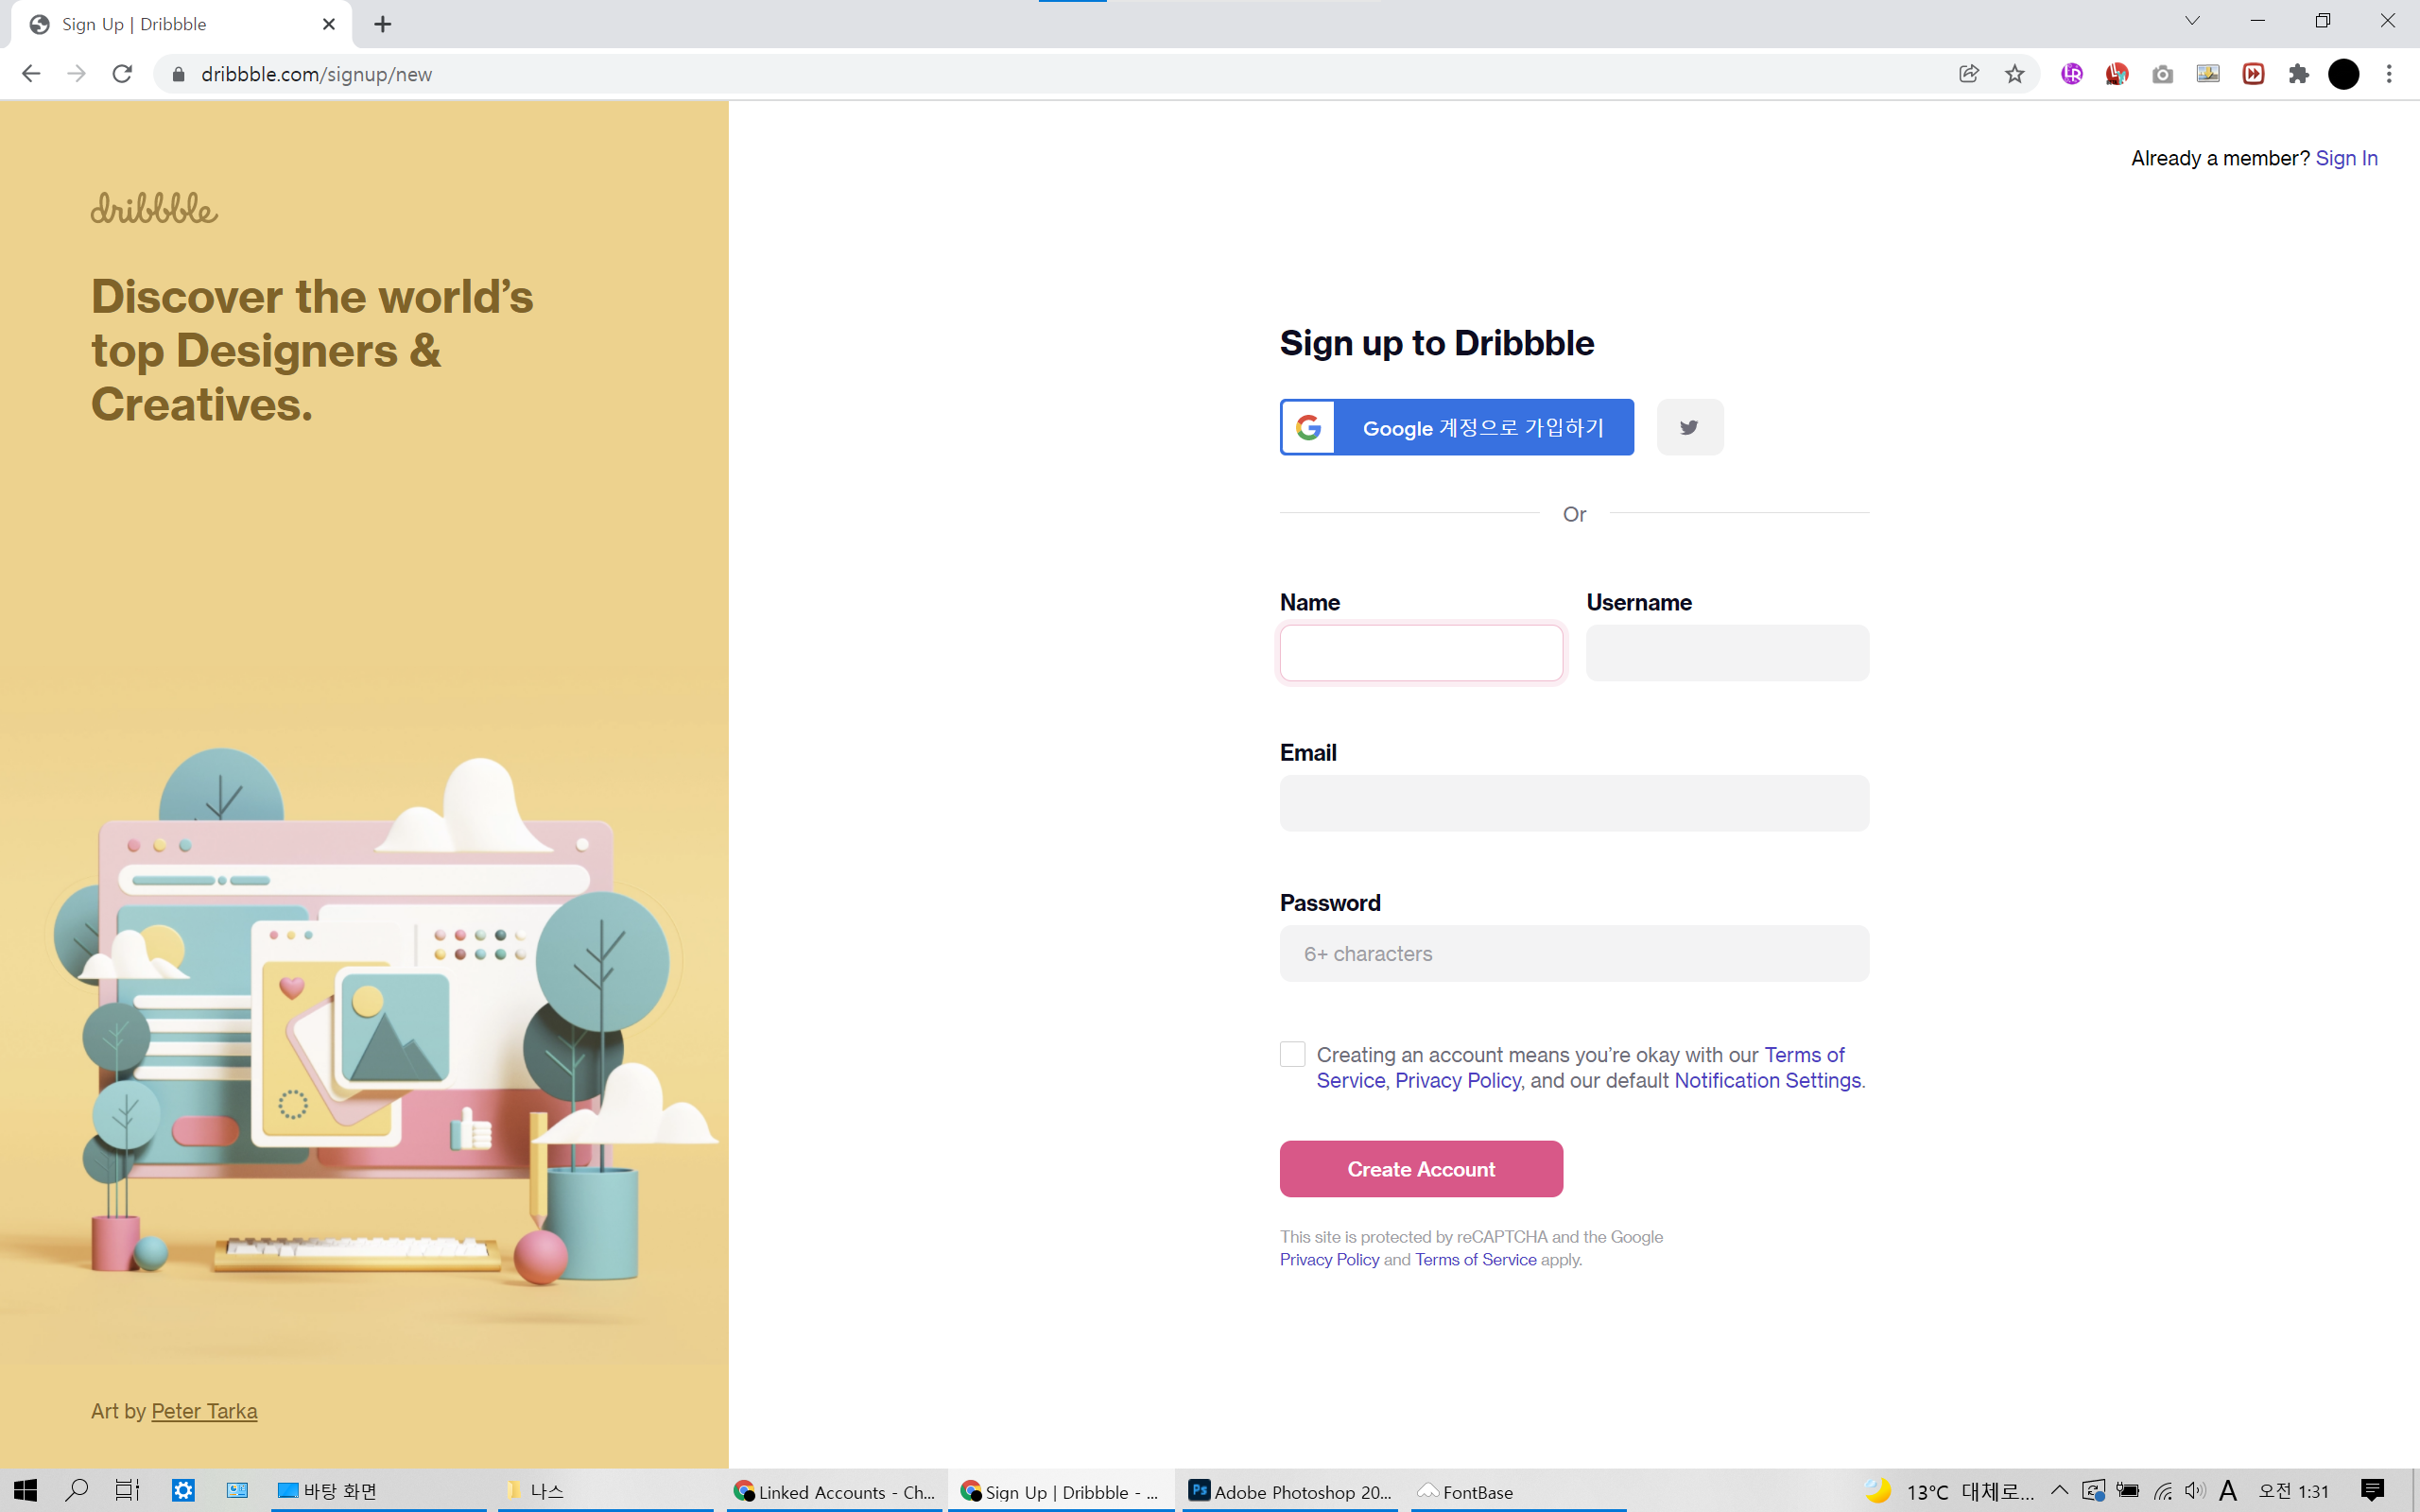
Task: Check the Terms of Service agreement checkbox
Action: [1292, 1054]
